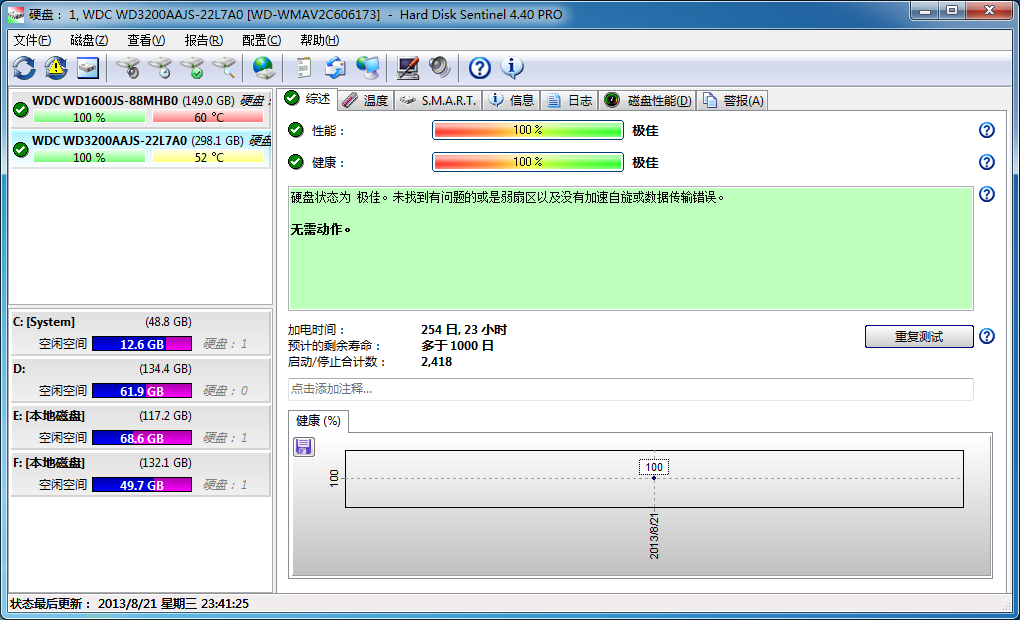Click the speaker sound toolbar icon

pos(440,68)
